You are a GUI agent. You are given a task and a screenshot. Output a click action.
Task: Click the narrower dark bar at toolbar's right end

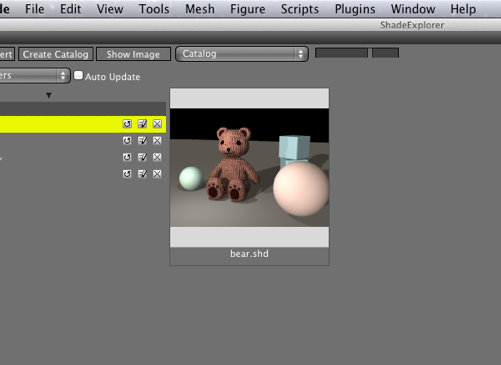[x=385, y=53]
